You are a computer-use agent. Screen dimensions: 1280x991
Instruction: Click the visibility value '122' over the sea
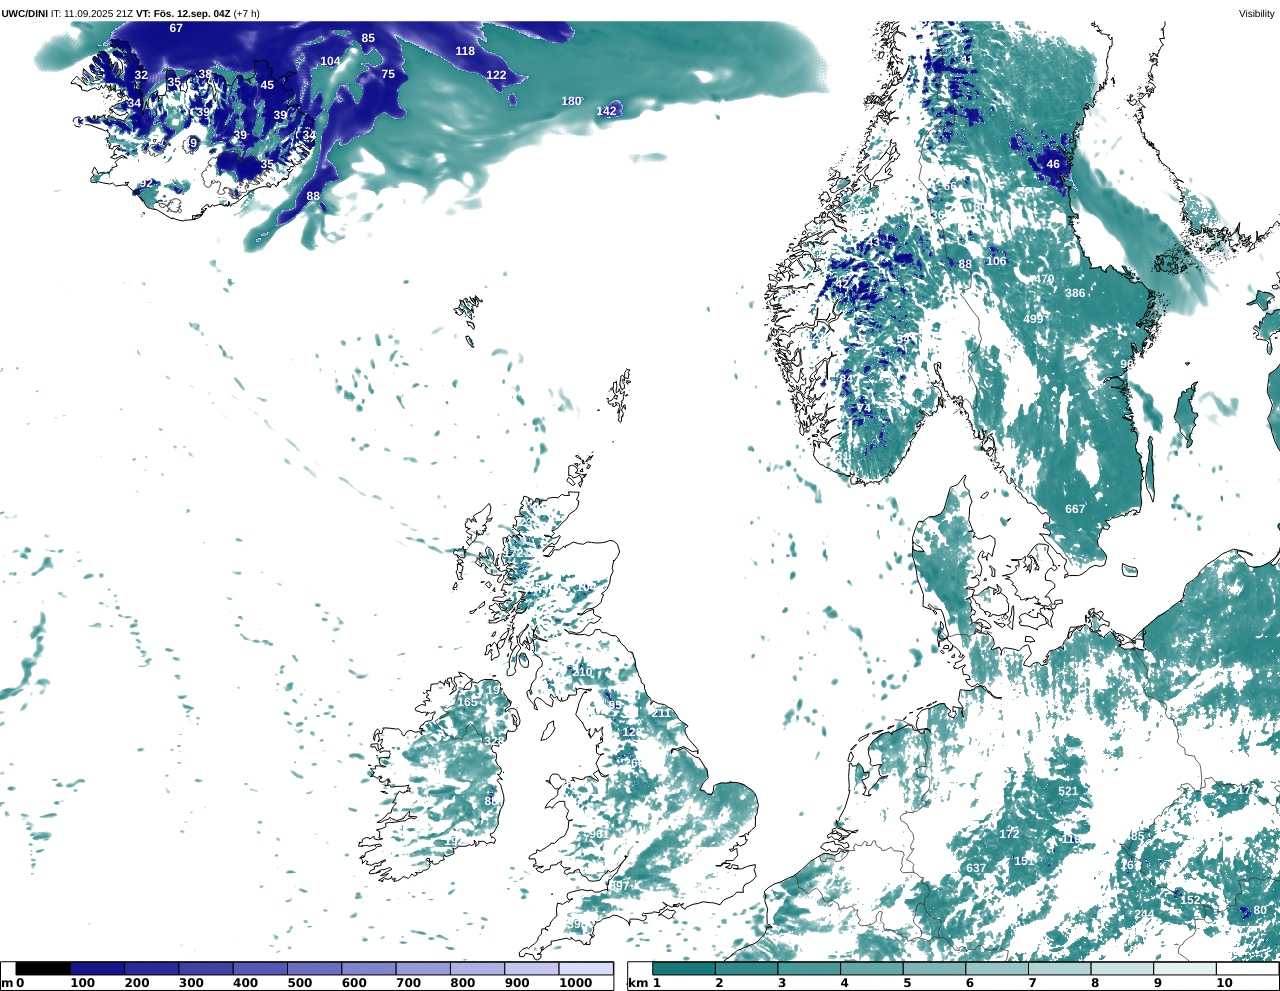[496, 75]
